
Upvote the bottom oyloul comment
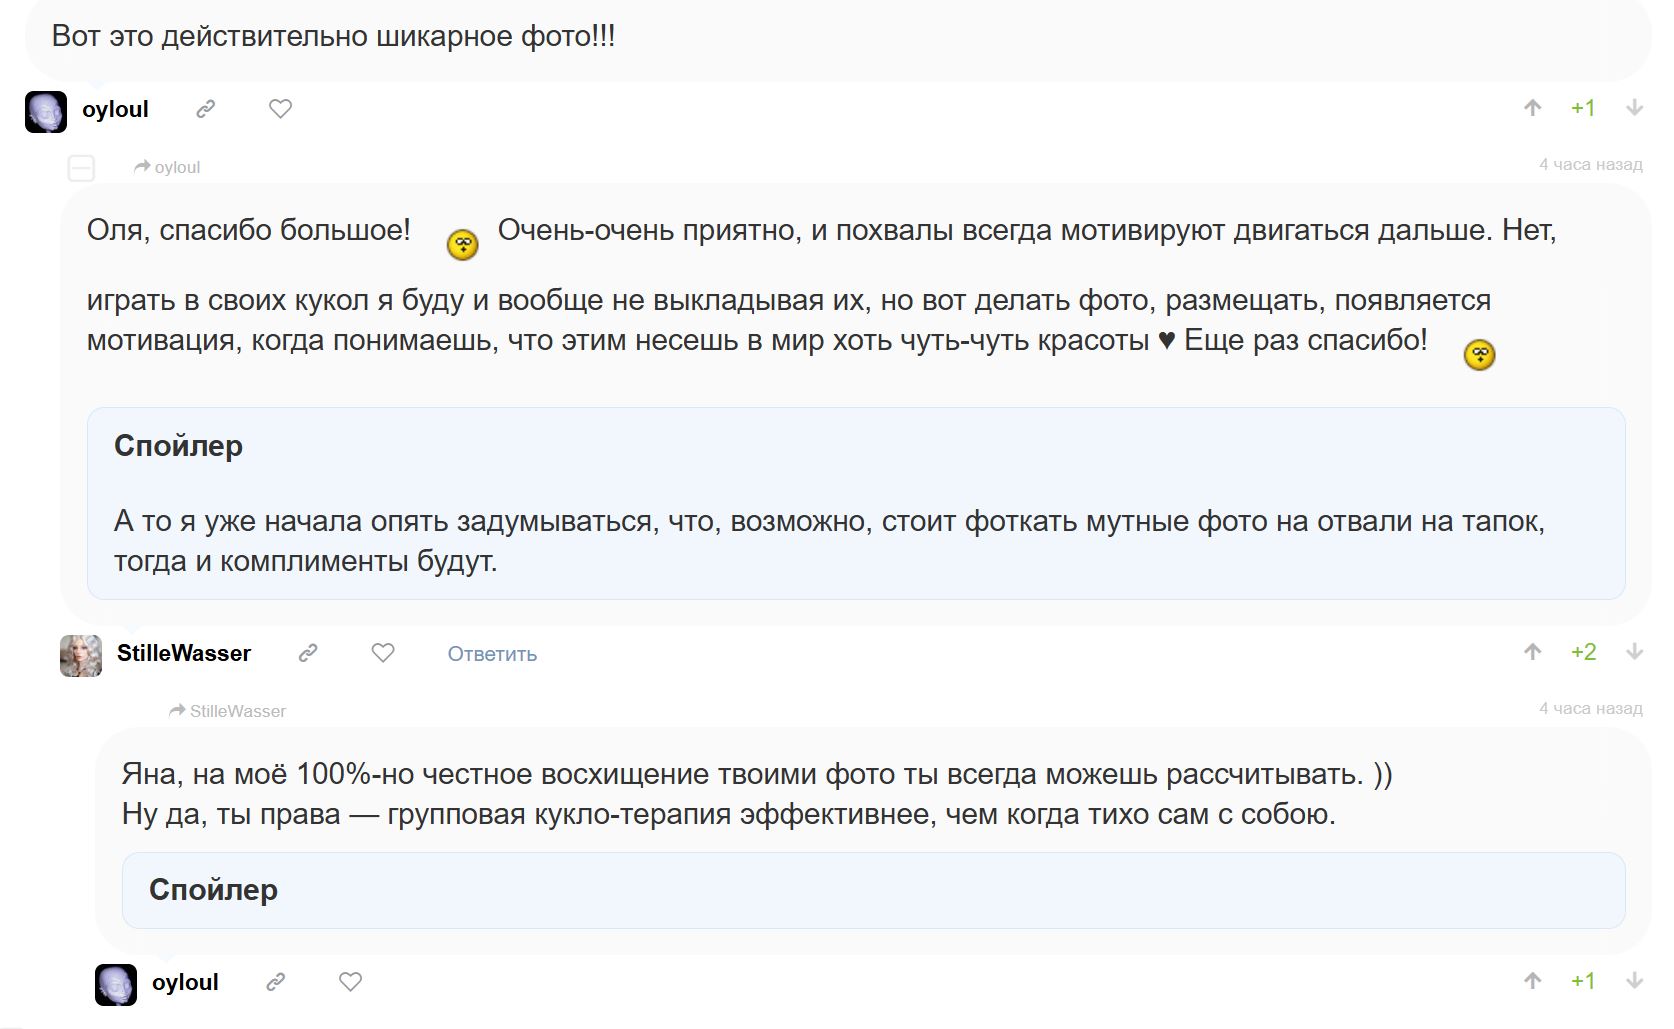tap(1532, 981)
